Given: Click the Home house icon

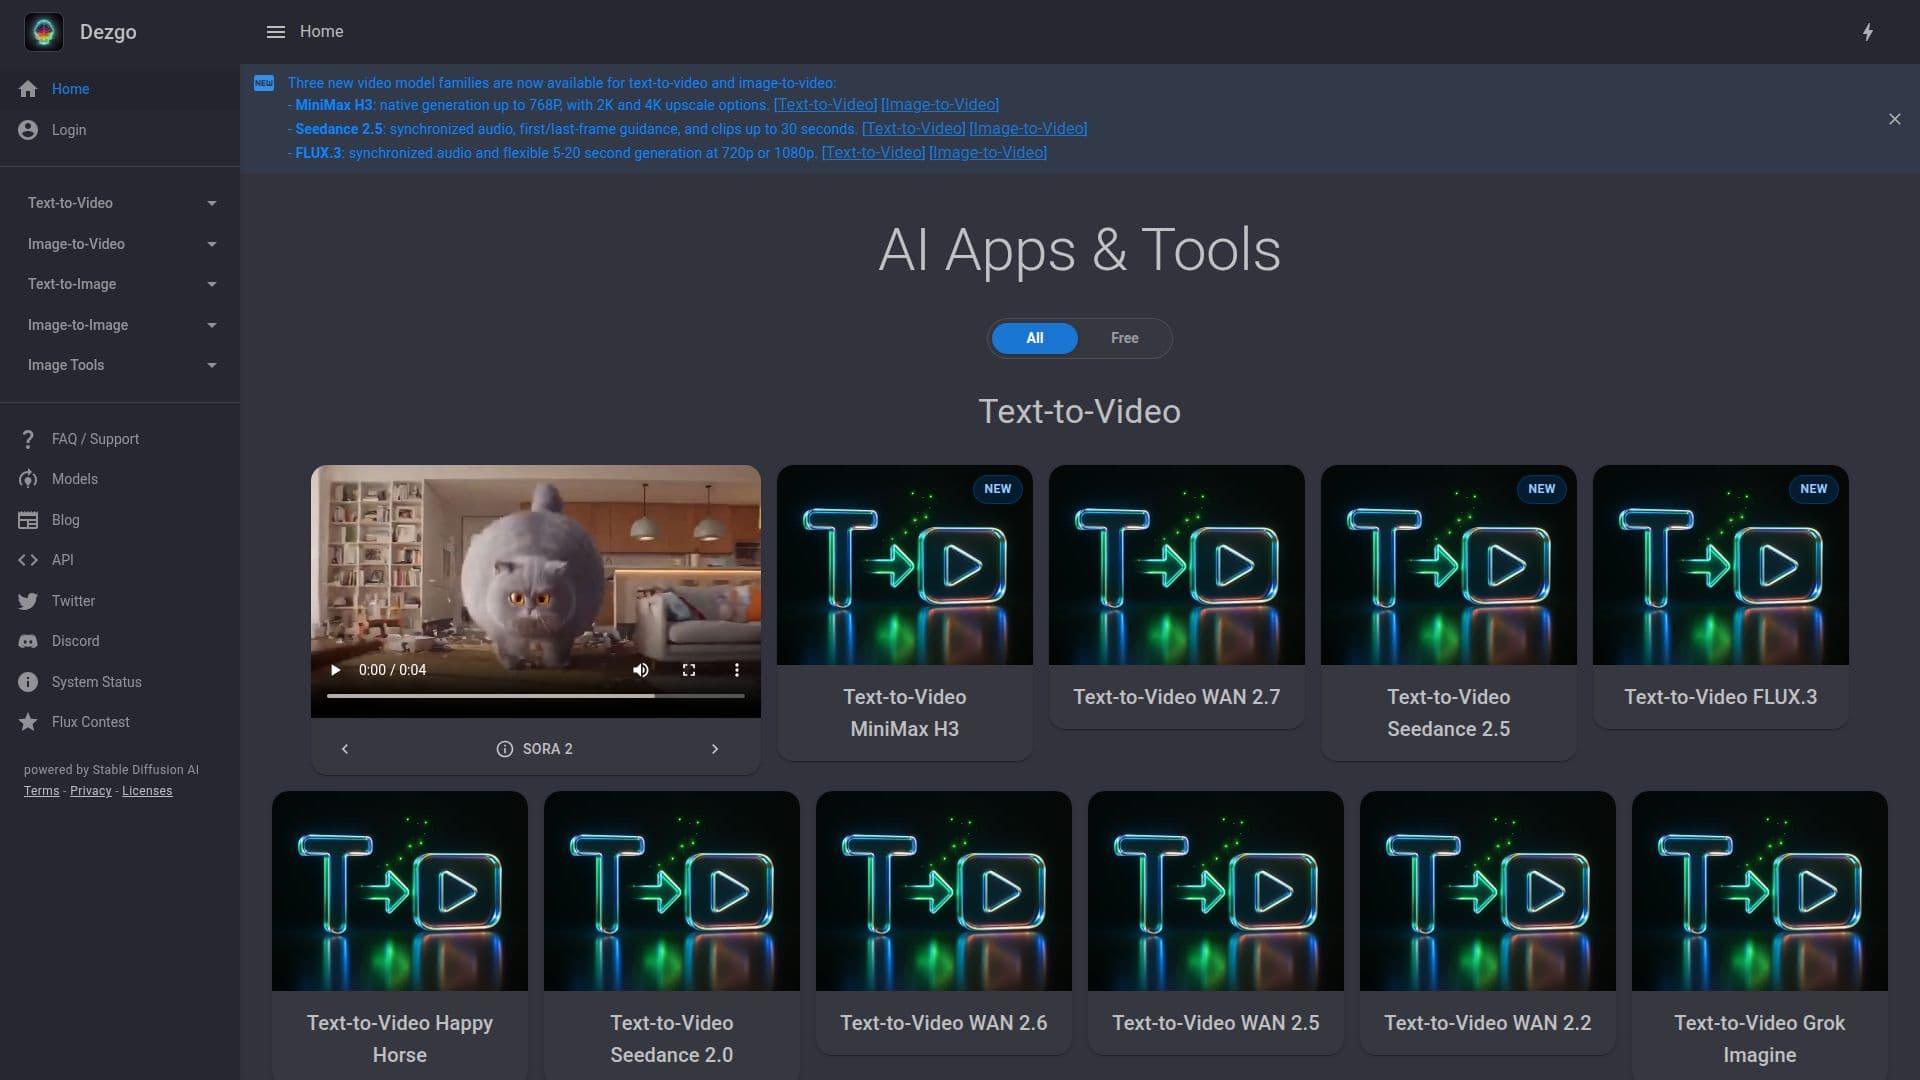Looking at the screenshot, I should point(28,89).
